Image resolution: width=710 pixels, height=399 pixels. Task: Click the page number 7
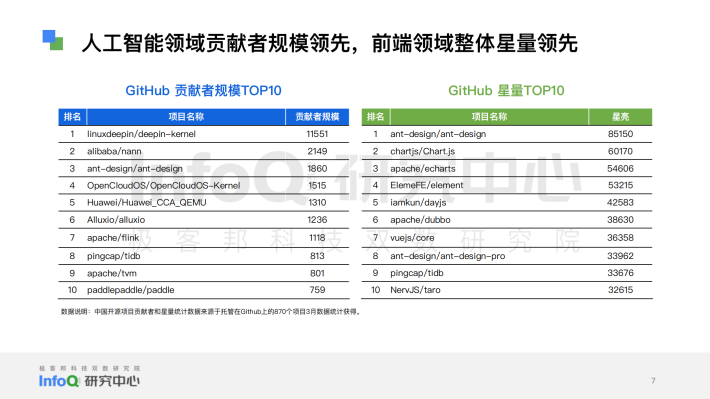coord(653,380)
